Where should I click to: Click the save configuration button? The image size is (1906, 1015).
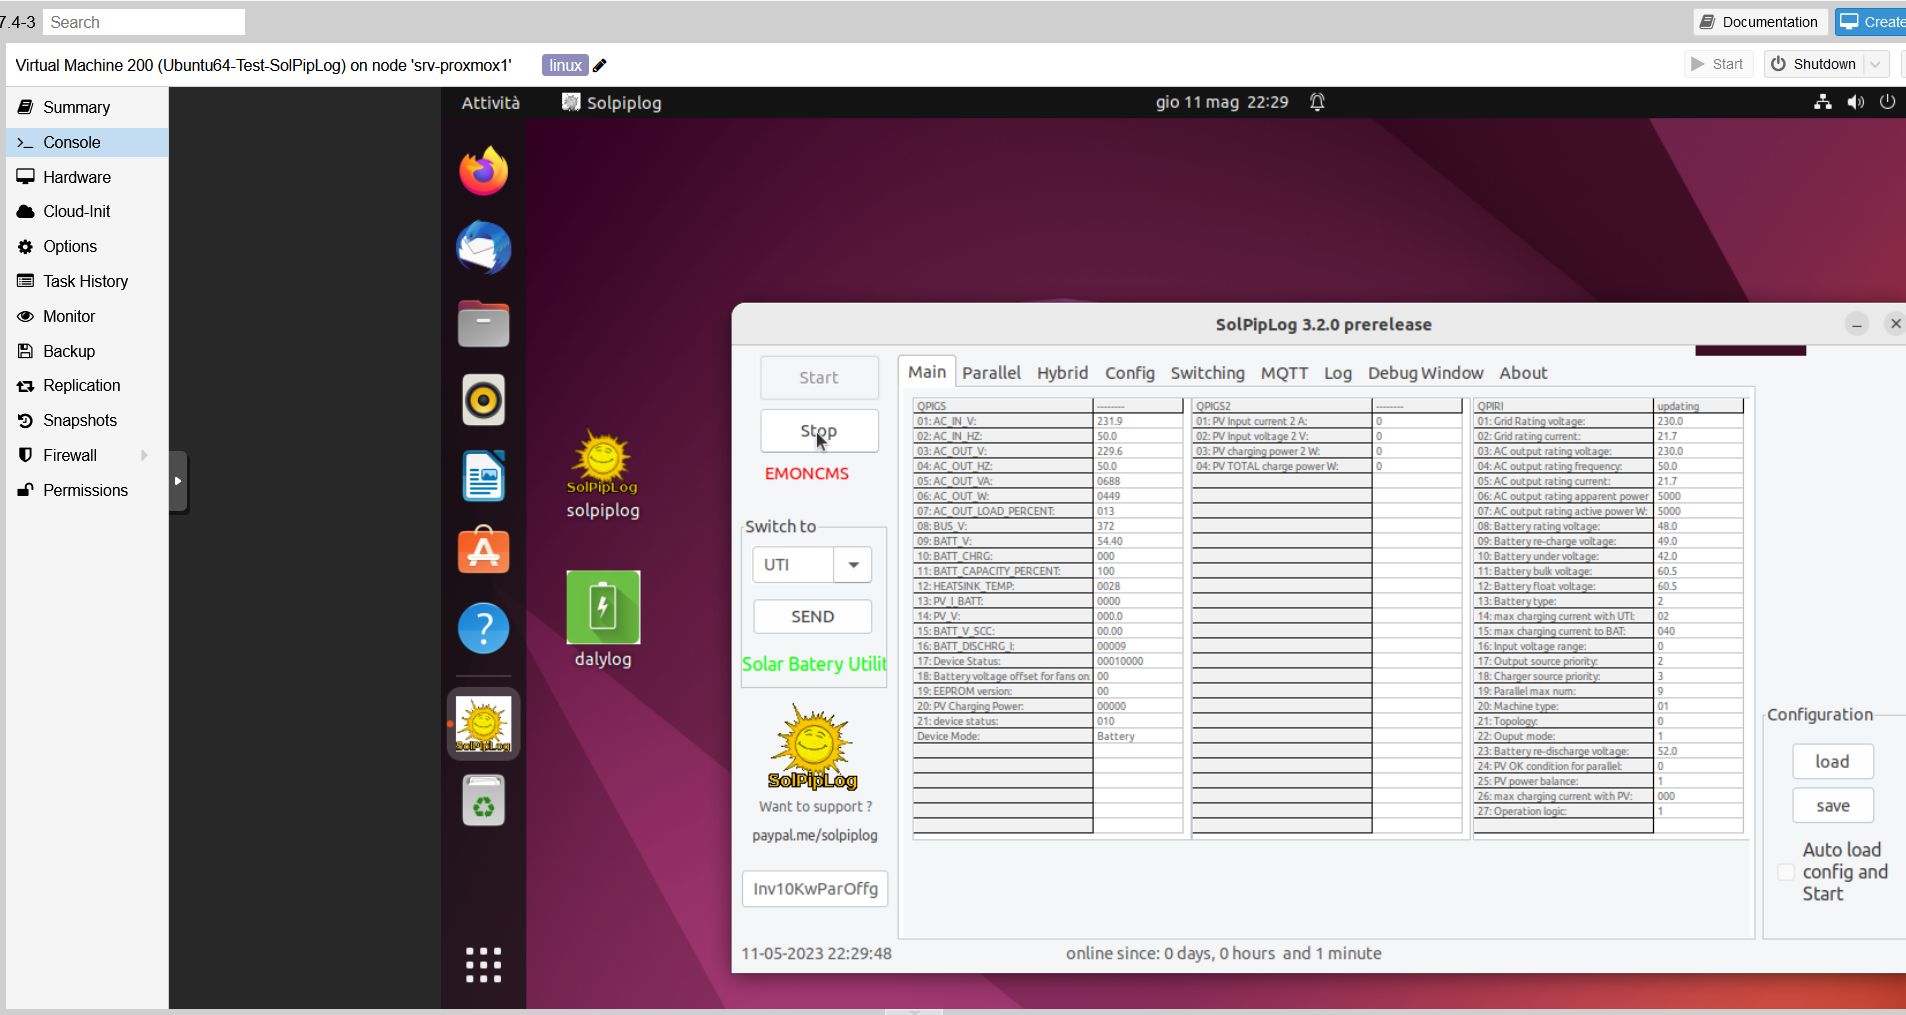pyautogui.click(x=1832, y=806)
